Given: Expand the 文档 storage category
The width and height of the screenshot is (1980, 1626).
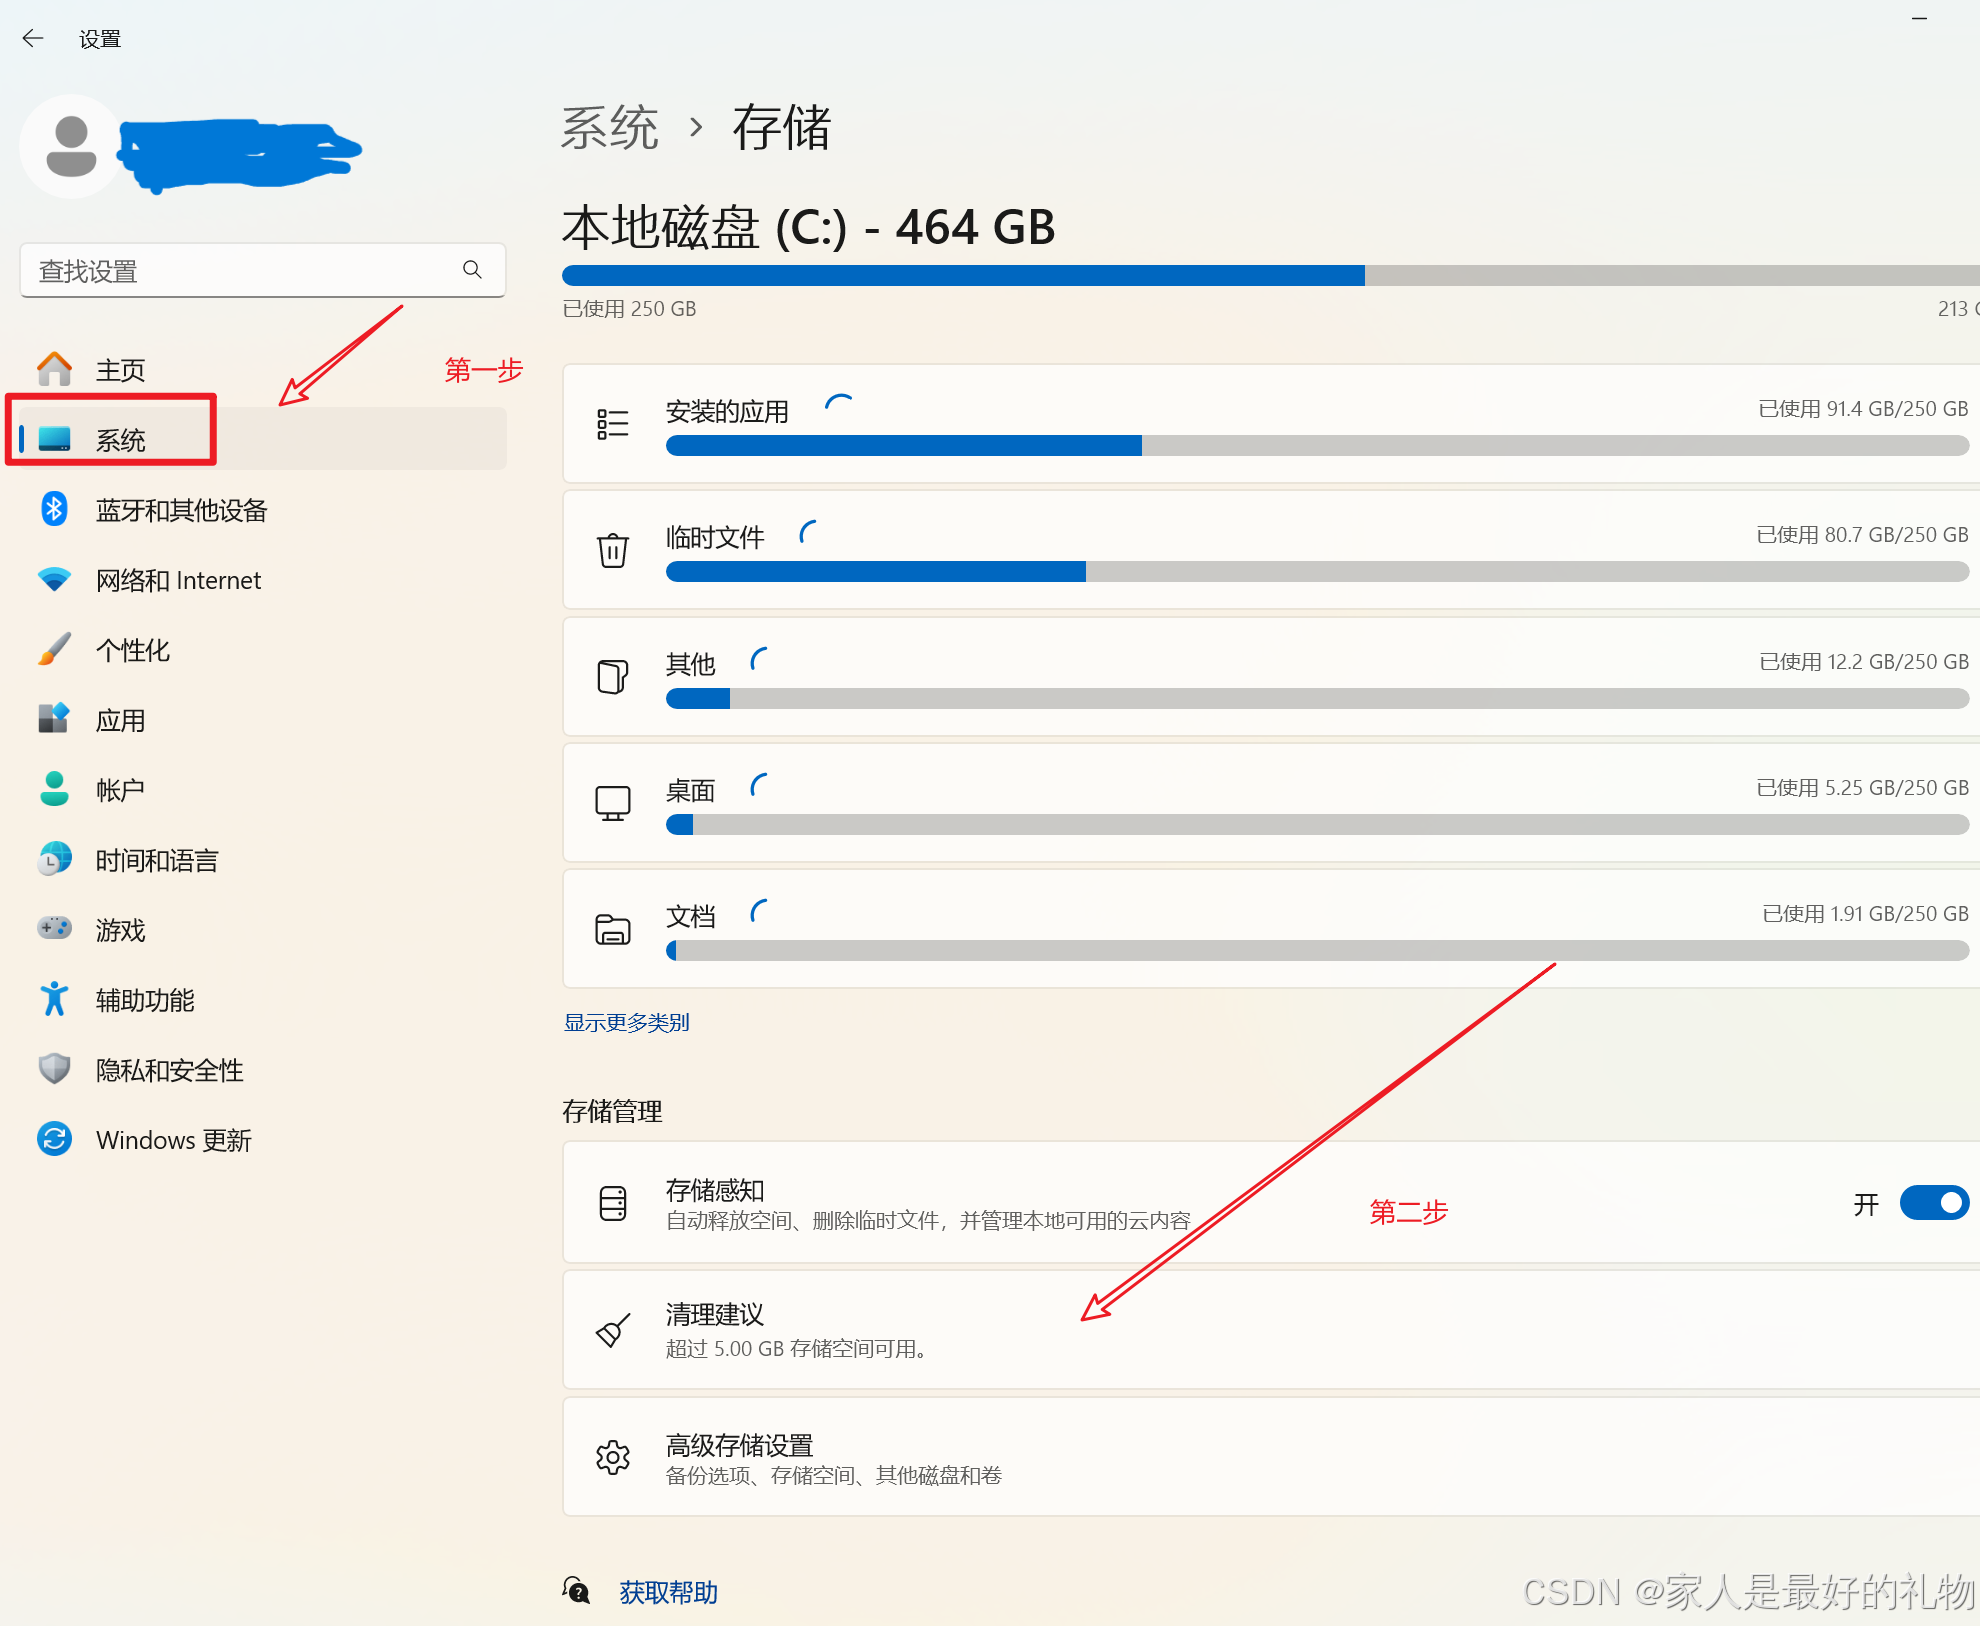Looking at the screenshot, I should (691, 916).
